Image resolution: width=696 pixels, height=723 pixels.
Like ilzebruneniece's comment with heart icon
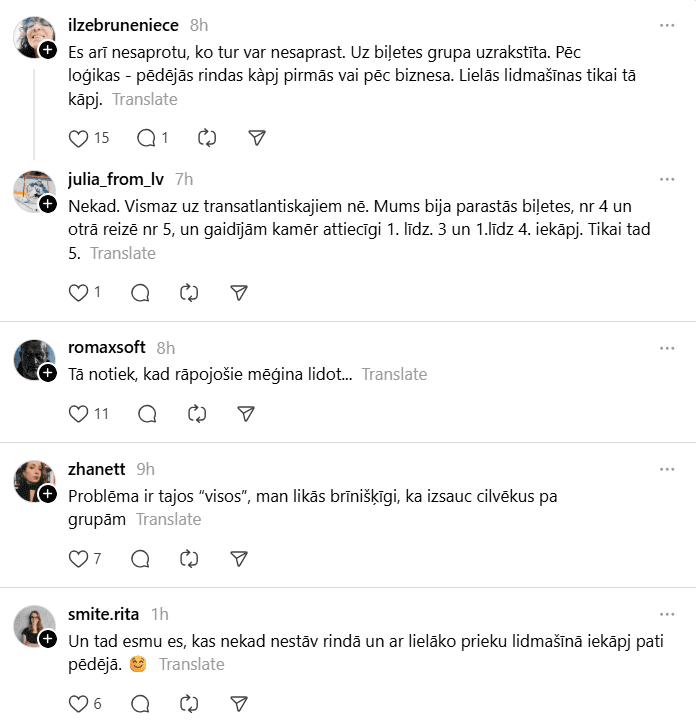[79, 138]
